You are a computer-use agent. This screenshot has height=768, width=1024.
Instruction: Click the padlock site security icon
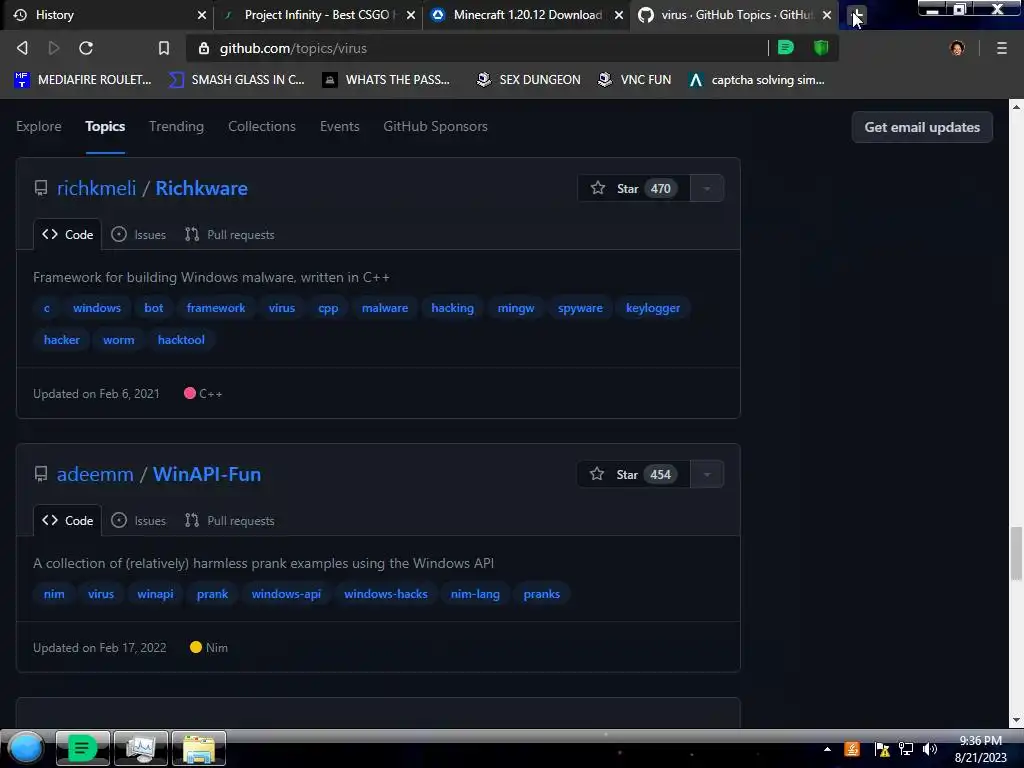[x=204, y=48]
